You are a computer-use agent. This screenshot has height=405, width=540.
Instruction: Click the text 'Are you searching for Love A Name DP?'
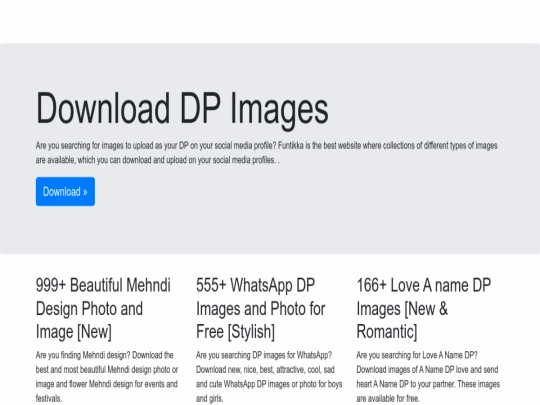[417, 355]
